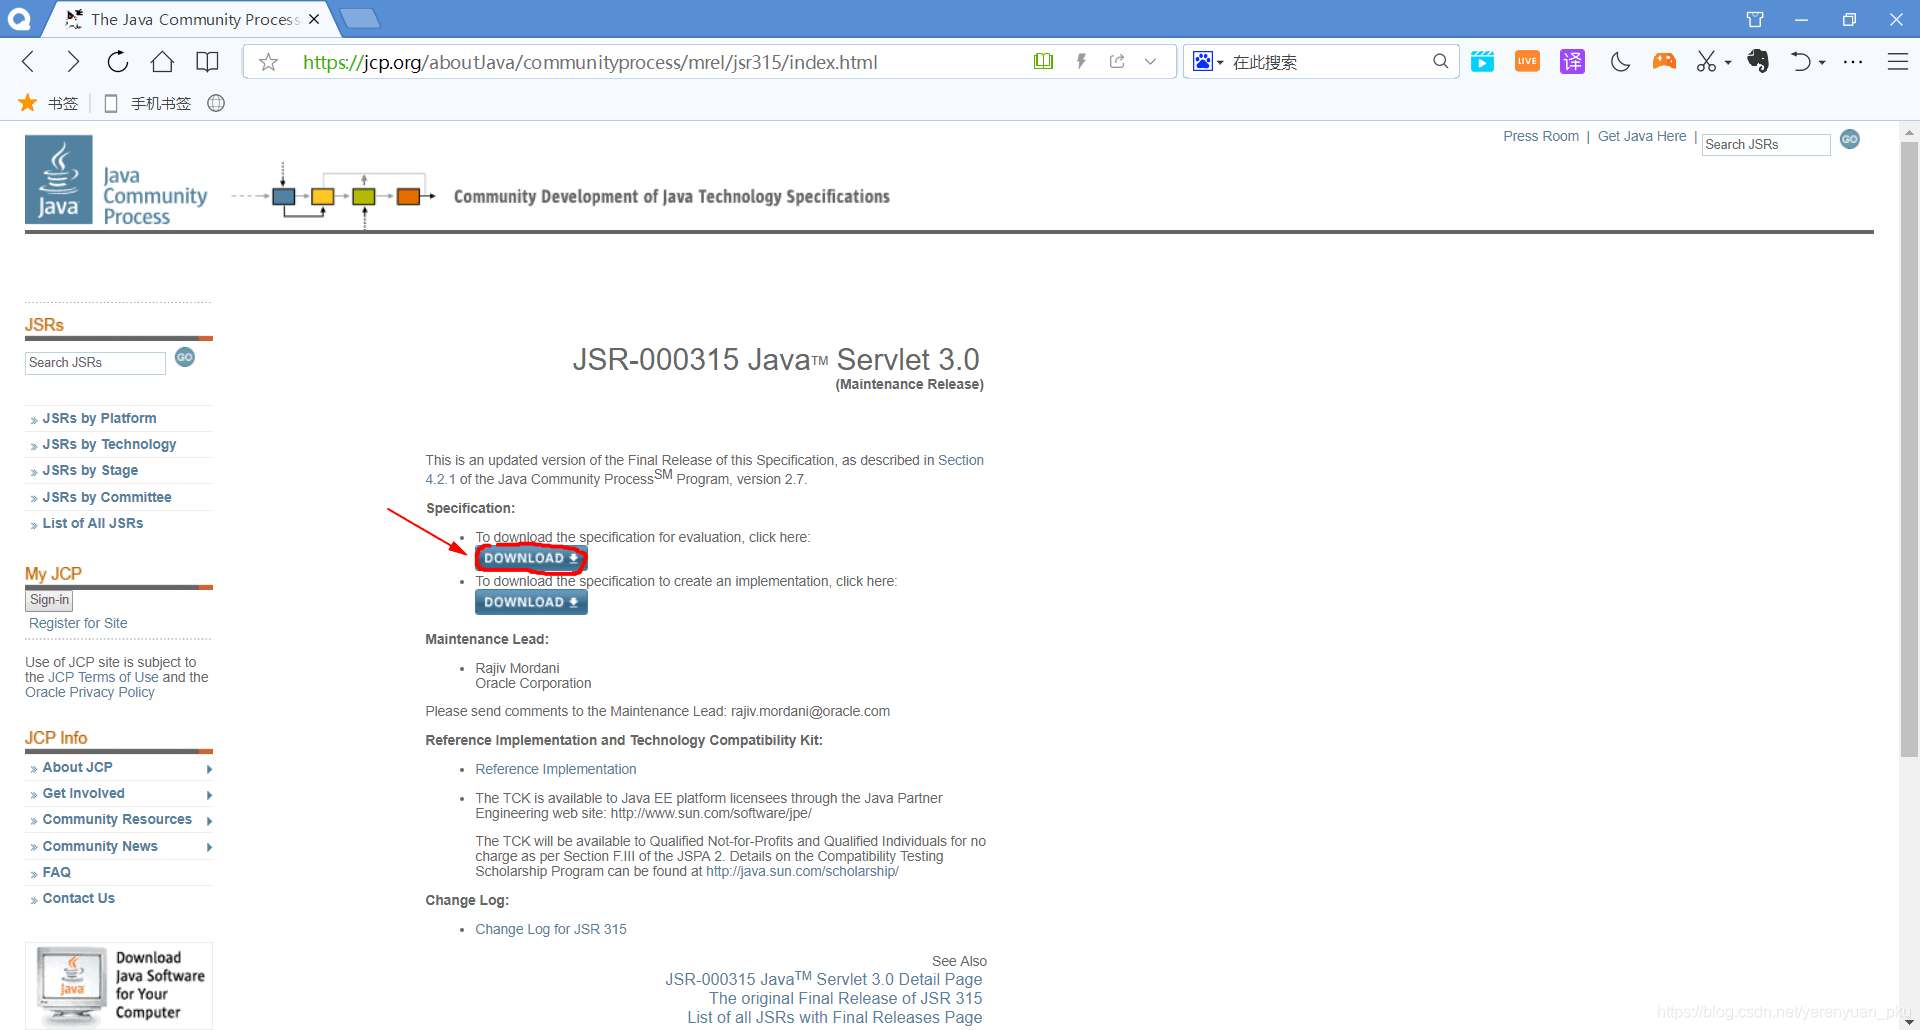The width and height of the screenshot is (1920, 1030).
Task: Click the vertical page scrollbar thumb
Action: click(1909, 450)
